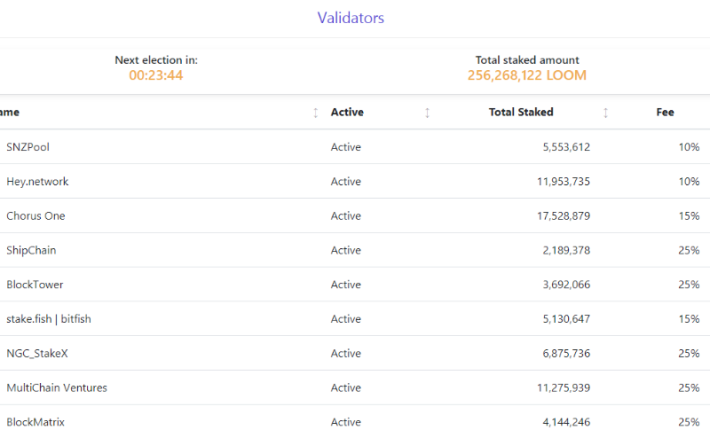Sort by Total Staked using its arrow icon
This screenshot has height=430, width=710.
(605, 113)
